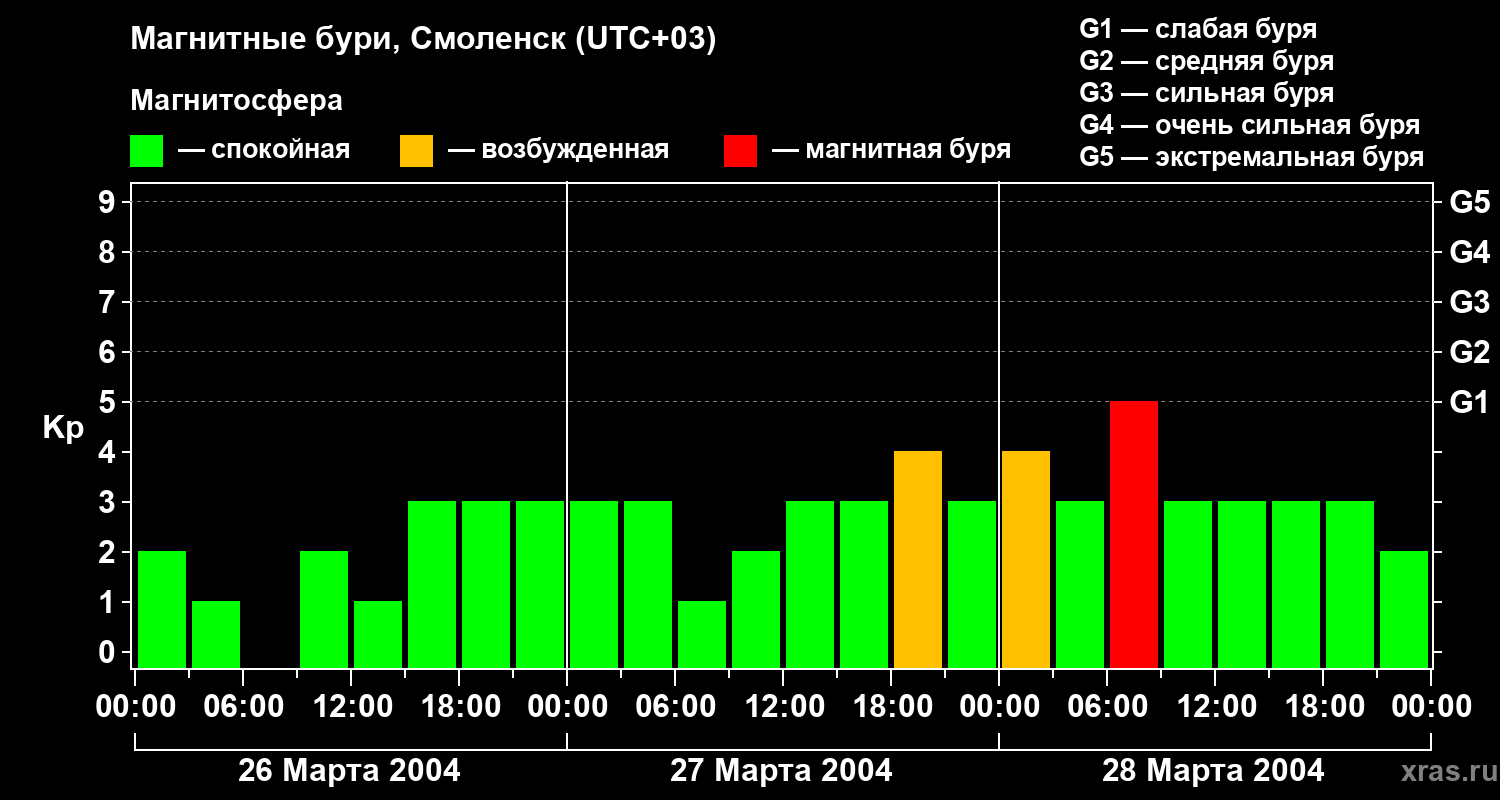Click the G3 label on the right axis

[1470, 302]
